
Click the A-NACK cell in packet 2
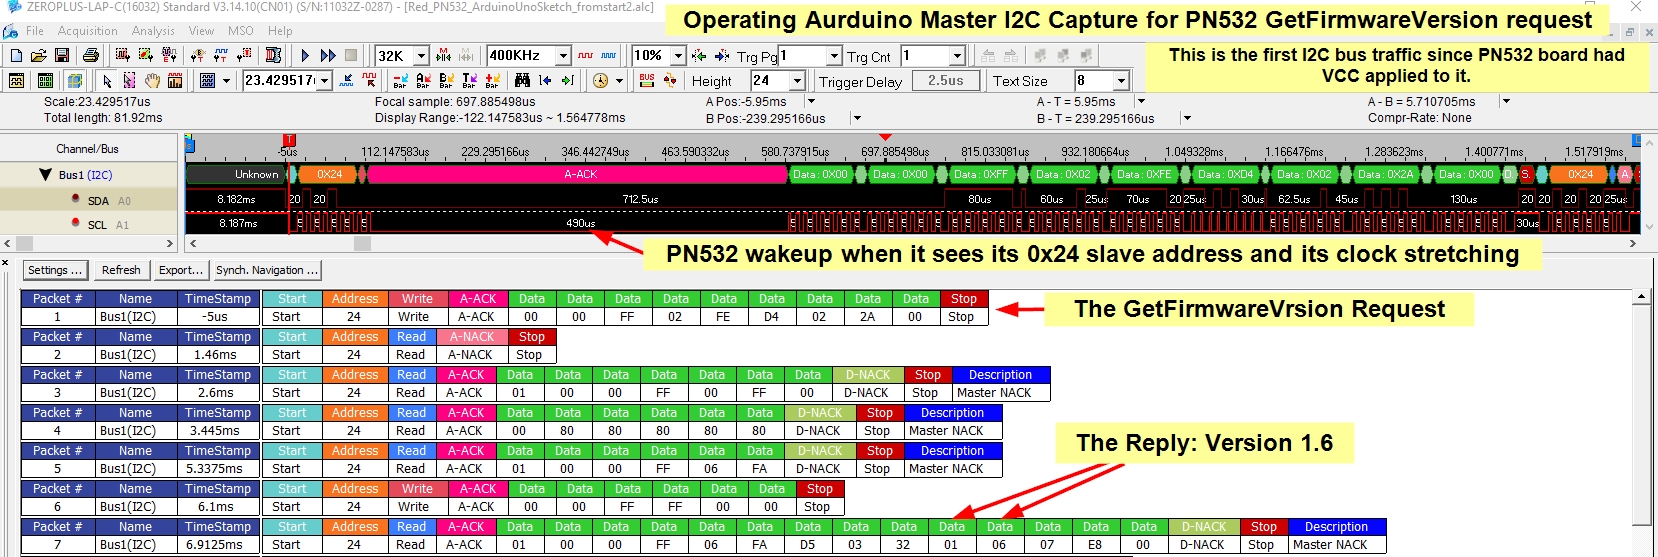470,355
